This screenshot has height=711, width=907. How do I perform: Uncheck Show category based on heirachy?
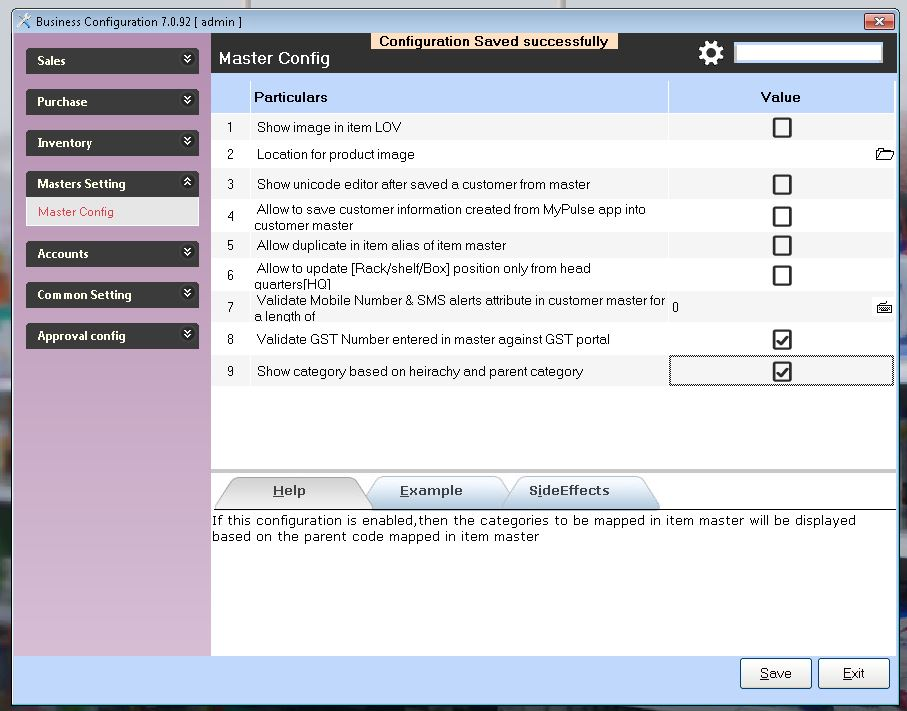(x=781, y=371)
